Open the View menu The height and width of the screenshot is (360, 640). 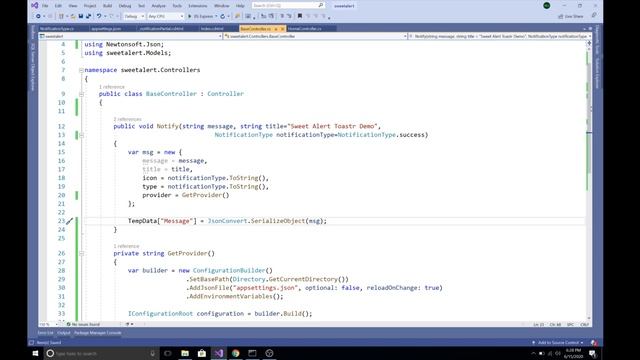pyautogui.click(x=73, y=6)
